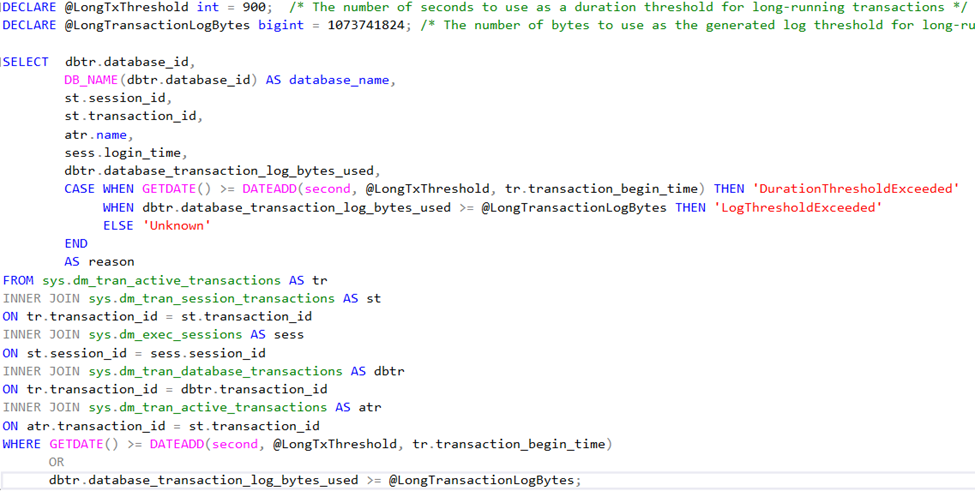This screenshot has height=497, width=975.
Task: Click sys.dm_tran_active_transactions aliased AS atr
Action: pyautogui.click(x=207, y=407)
